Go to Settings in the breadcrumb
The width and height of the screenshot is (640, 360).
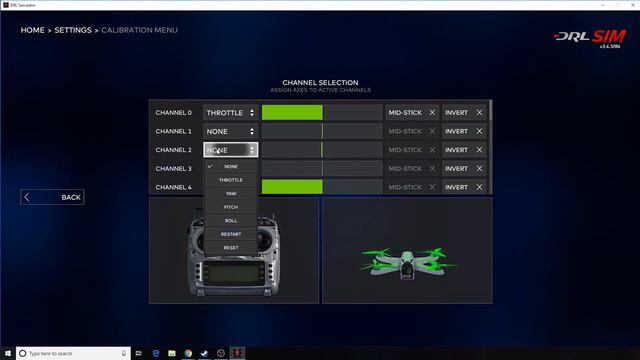73,30
